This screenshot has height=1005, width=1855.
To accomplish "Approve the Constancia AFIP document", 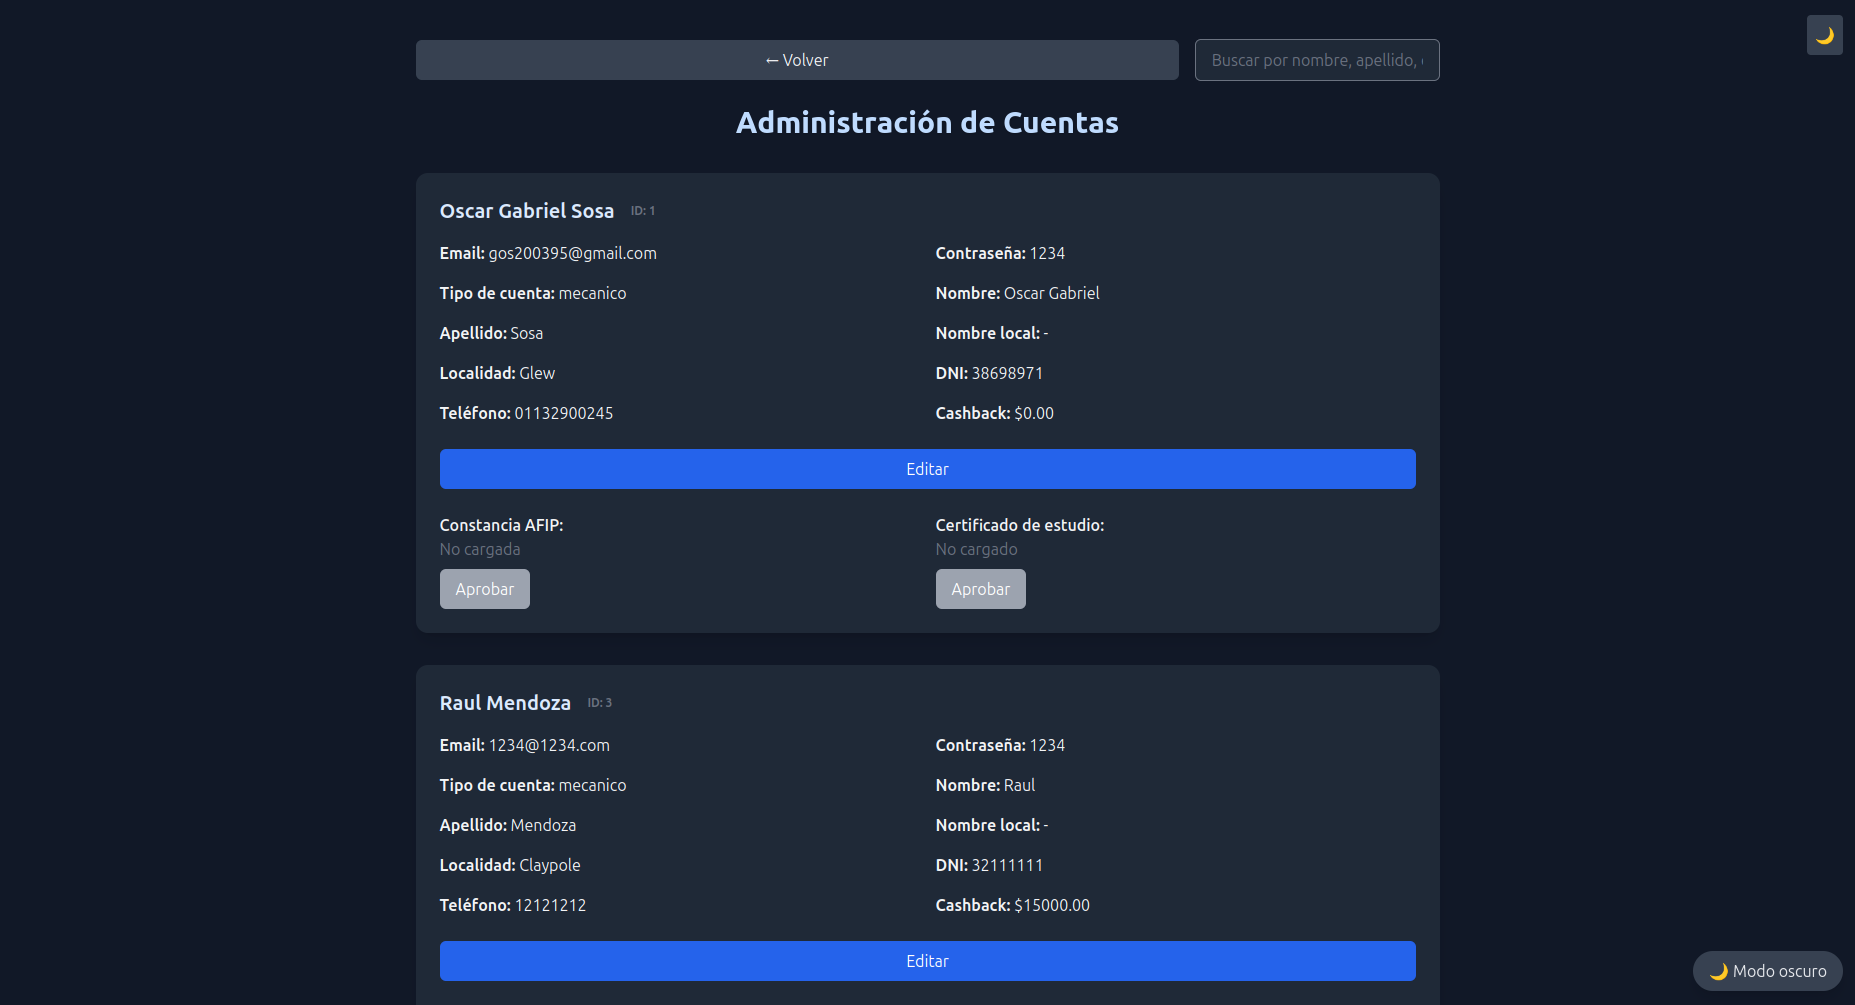I will point(484,589).
